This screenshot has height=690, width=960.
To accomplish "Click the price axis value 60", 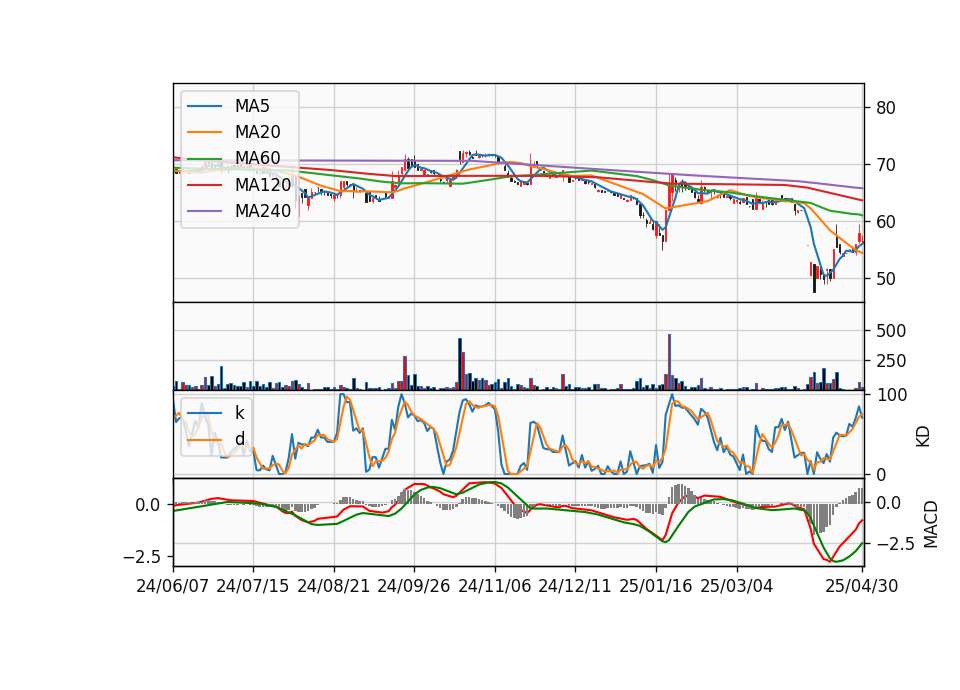I will coord(886,222).
